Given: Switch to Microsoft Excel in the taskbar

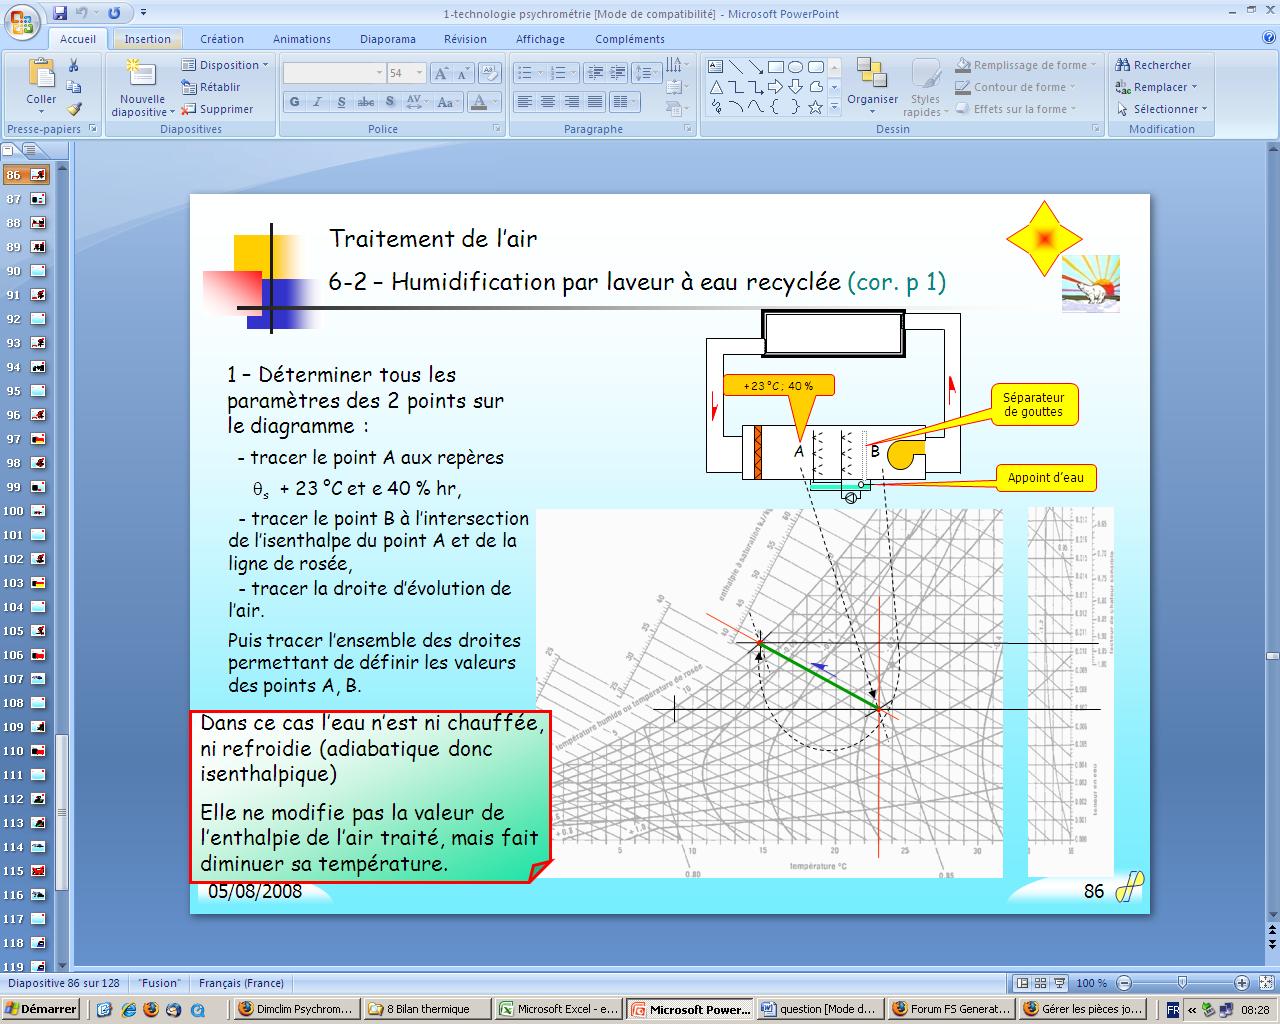Looking at the screenshot, I should coord(560,1009).
